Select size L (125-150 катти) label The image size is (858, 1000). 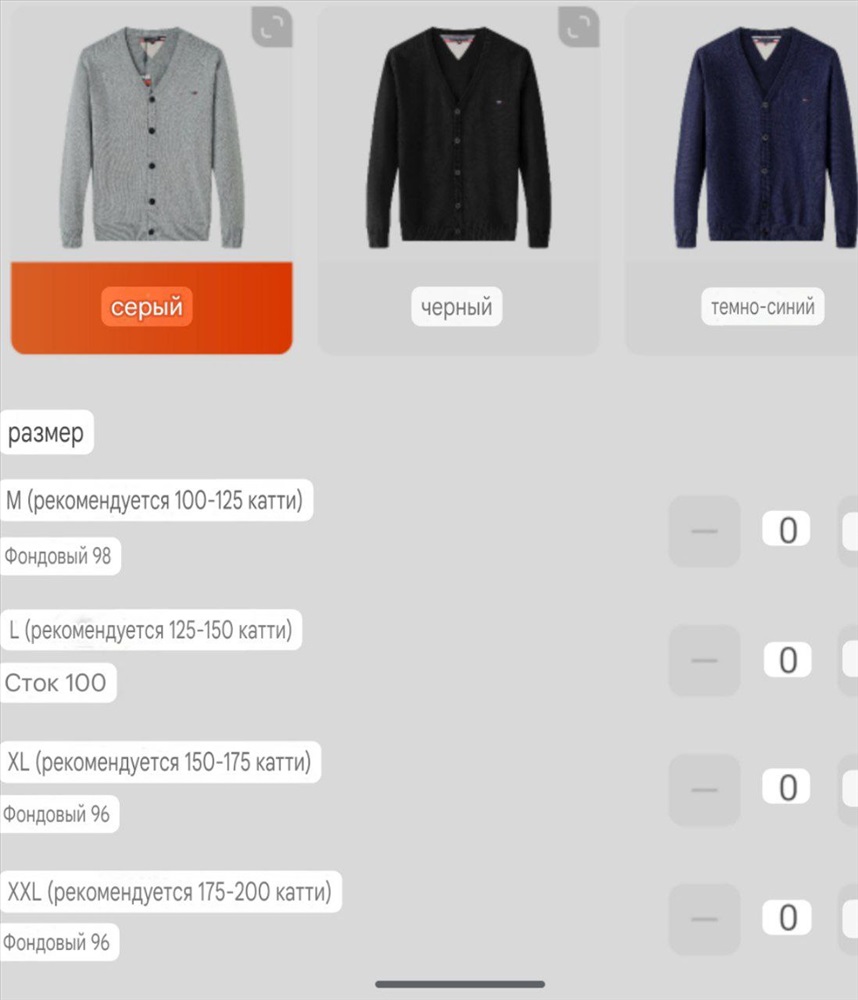151,630
